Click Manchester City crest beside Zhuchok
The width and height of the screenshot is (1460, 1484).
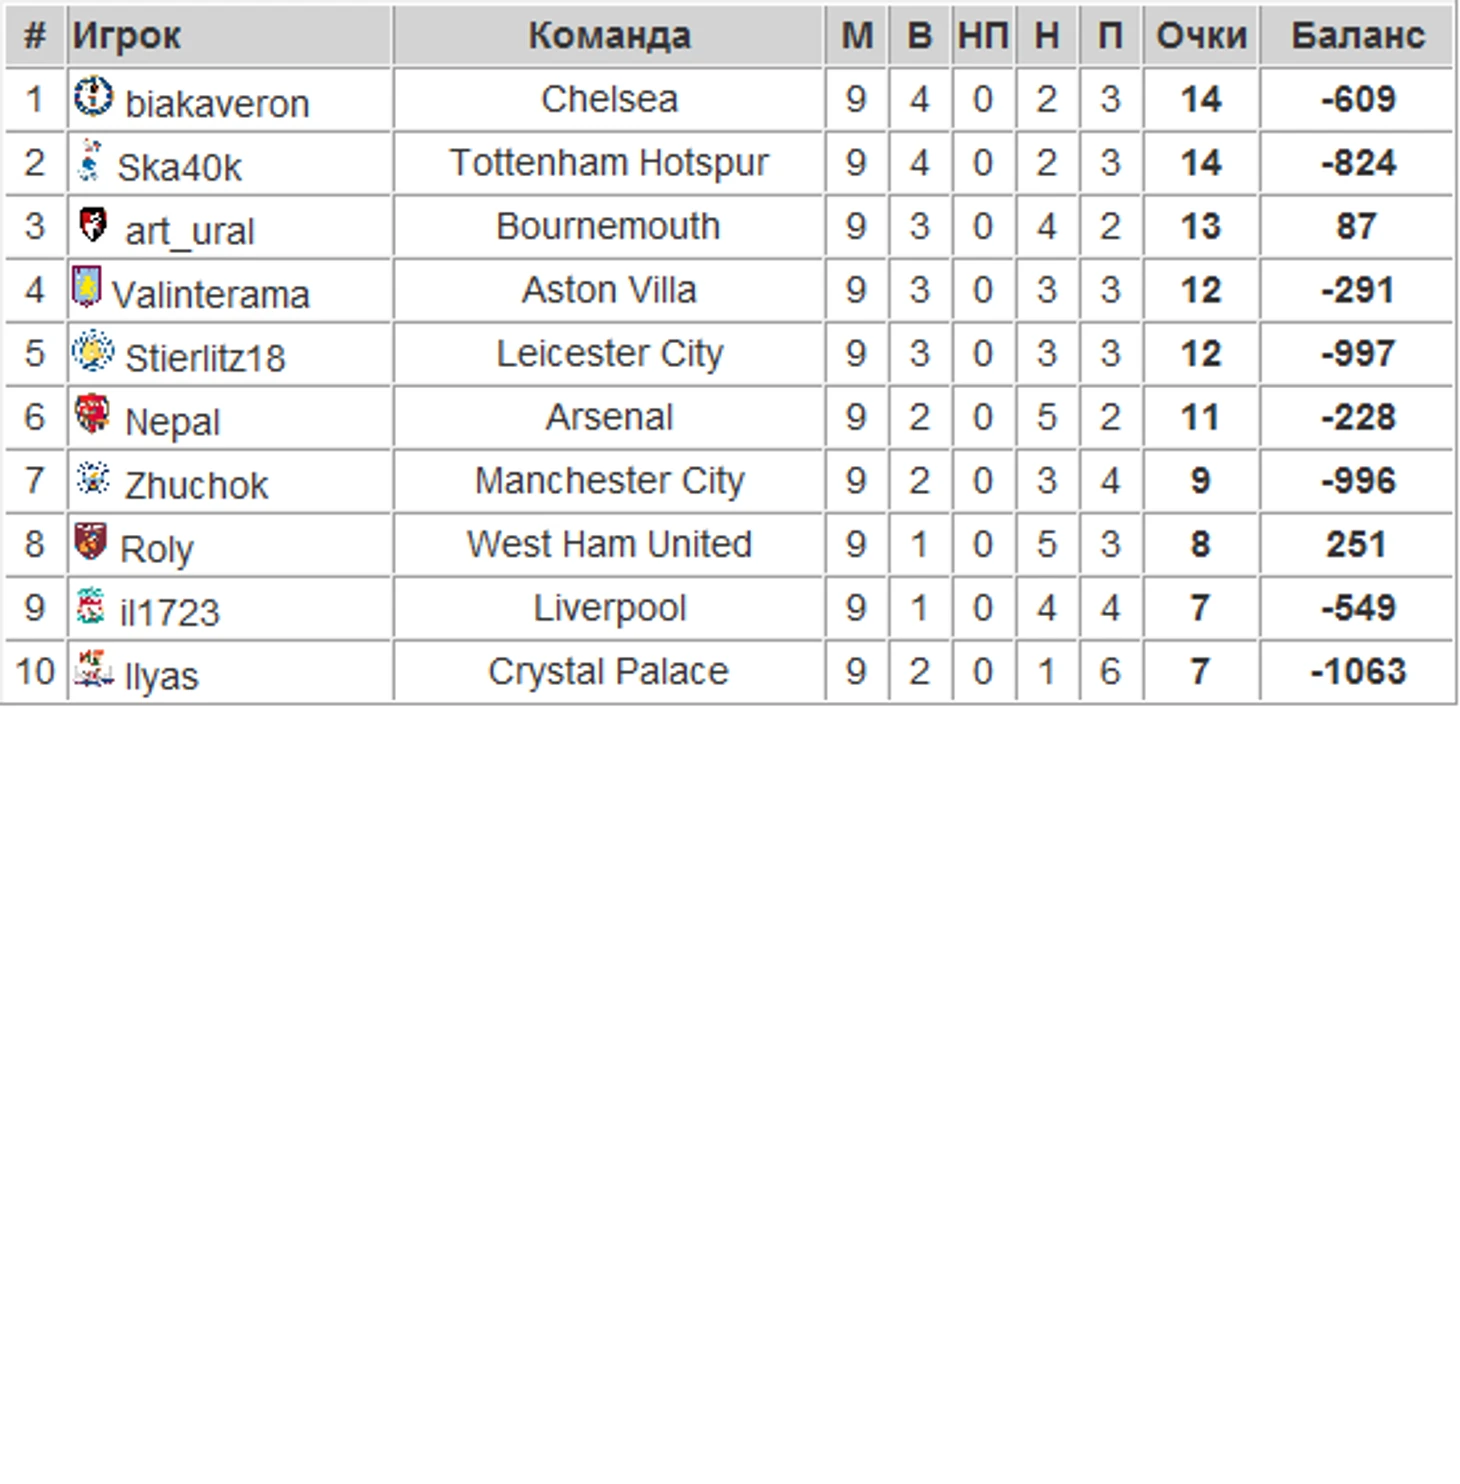coord(93,477)
